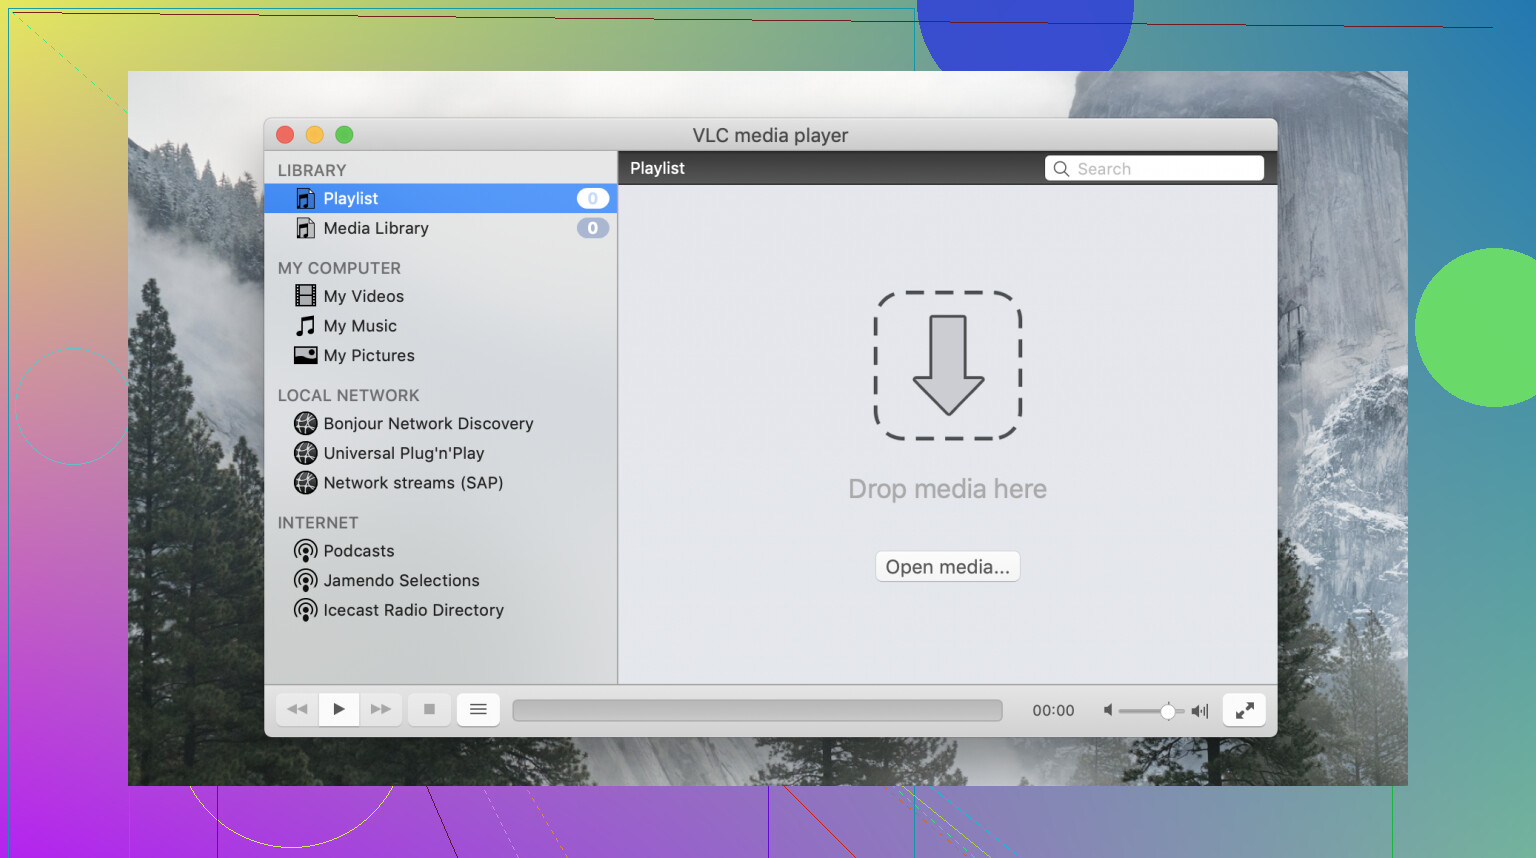Screen dimensions: 1536x858
Task: Select My Pictures in sidebar
Action: pos(368,355)
